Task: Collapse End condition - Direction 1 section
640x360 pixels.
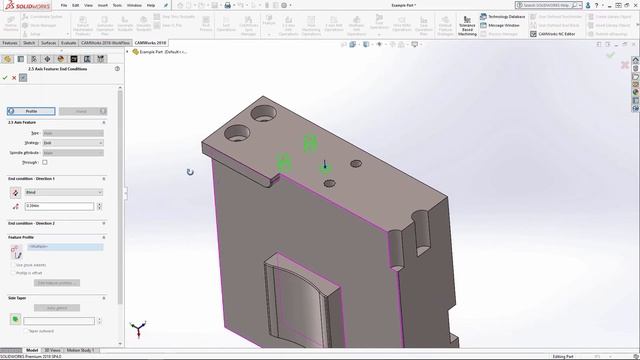Action: pyautogui.click(x=104, y=179)
